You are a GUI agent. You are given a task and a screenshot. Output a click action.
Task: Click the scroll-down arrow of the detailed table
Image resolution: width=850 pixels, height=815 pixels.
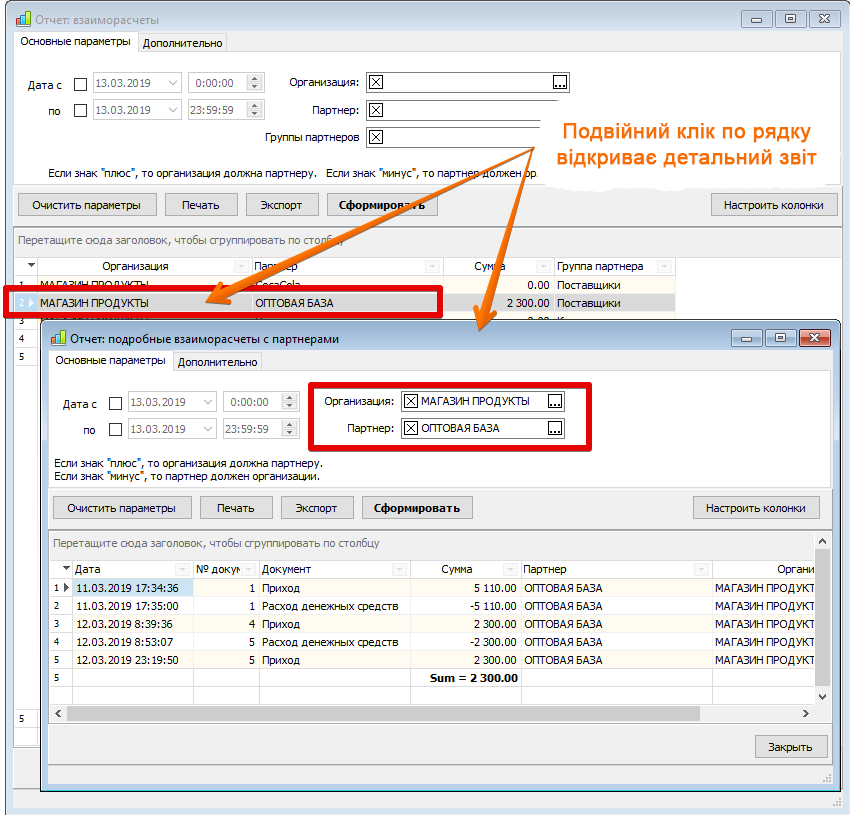[822, 697]
